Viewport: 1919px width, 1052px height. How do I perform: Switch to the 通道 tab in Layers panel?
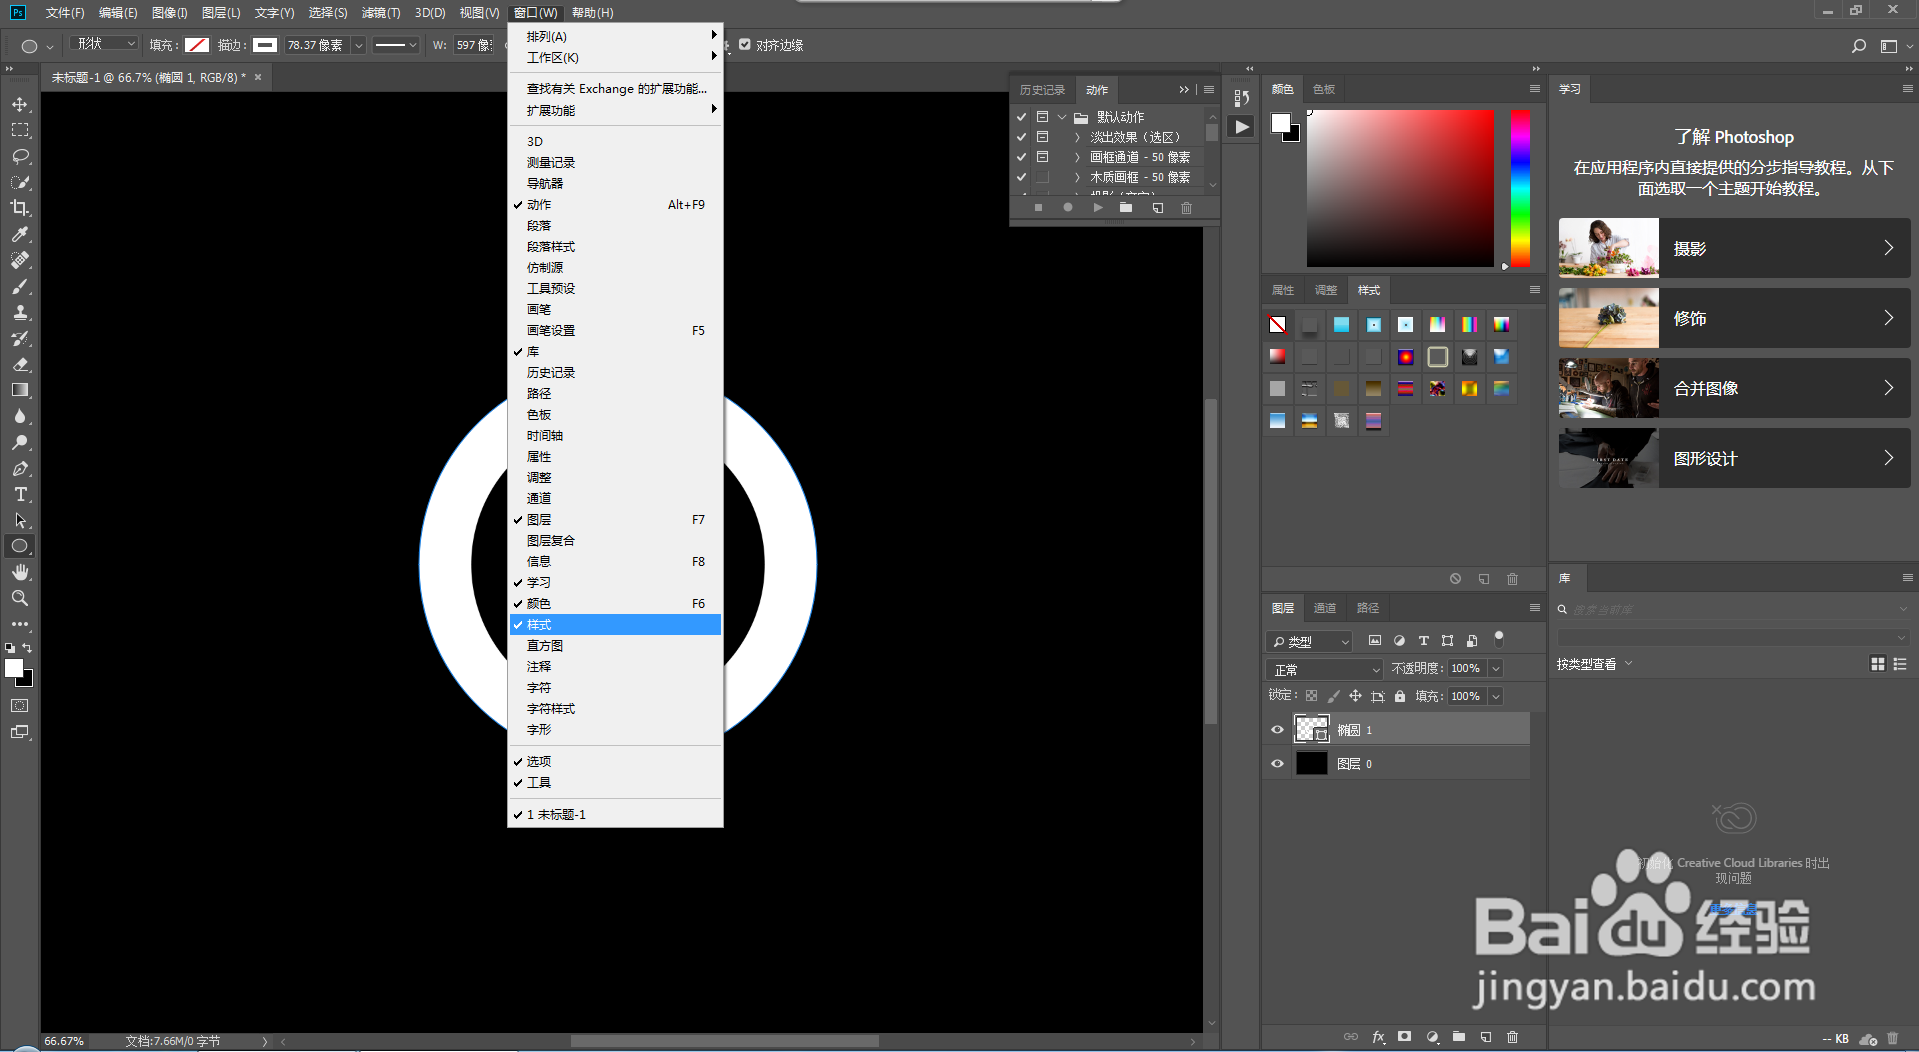(1325, 608)
